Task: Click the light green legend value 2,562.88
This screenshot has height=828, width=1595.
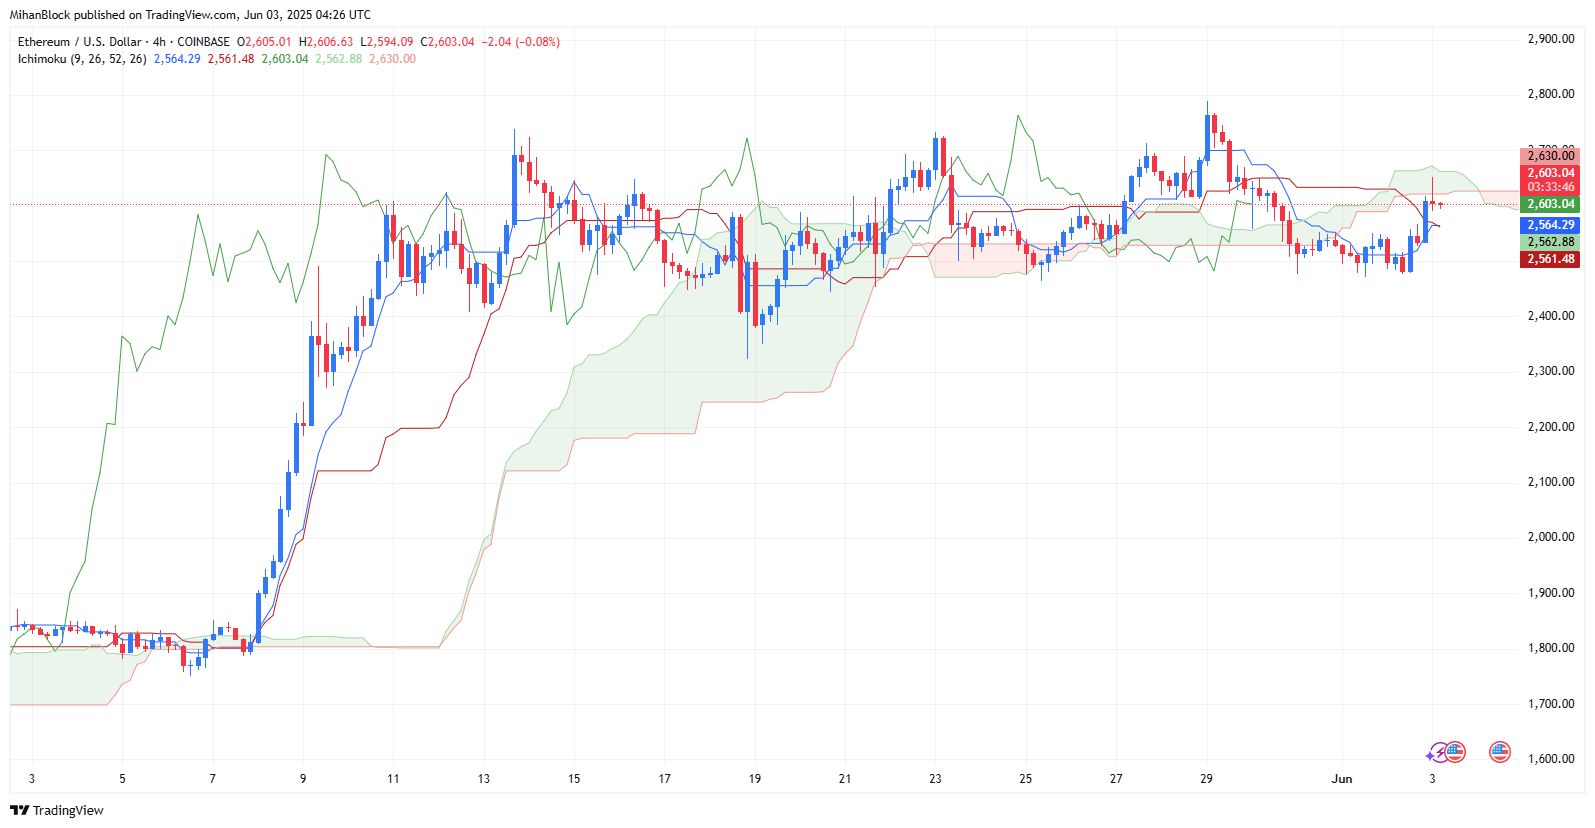Action: (x=339, y=59)
